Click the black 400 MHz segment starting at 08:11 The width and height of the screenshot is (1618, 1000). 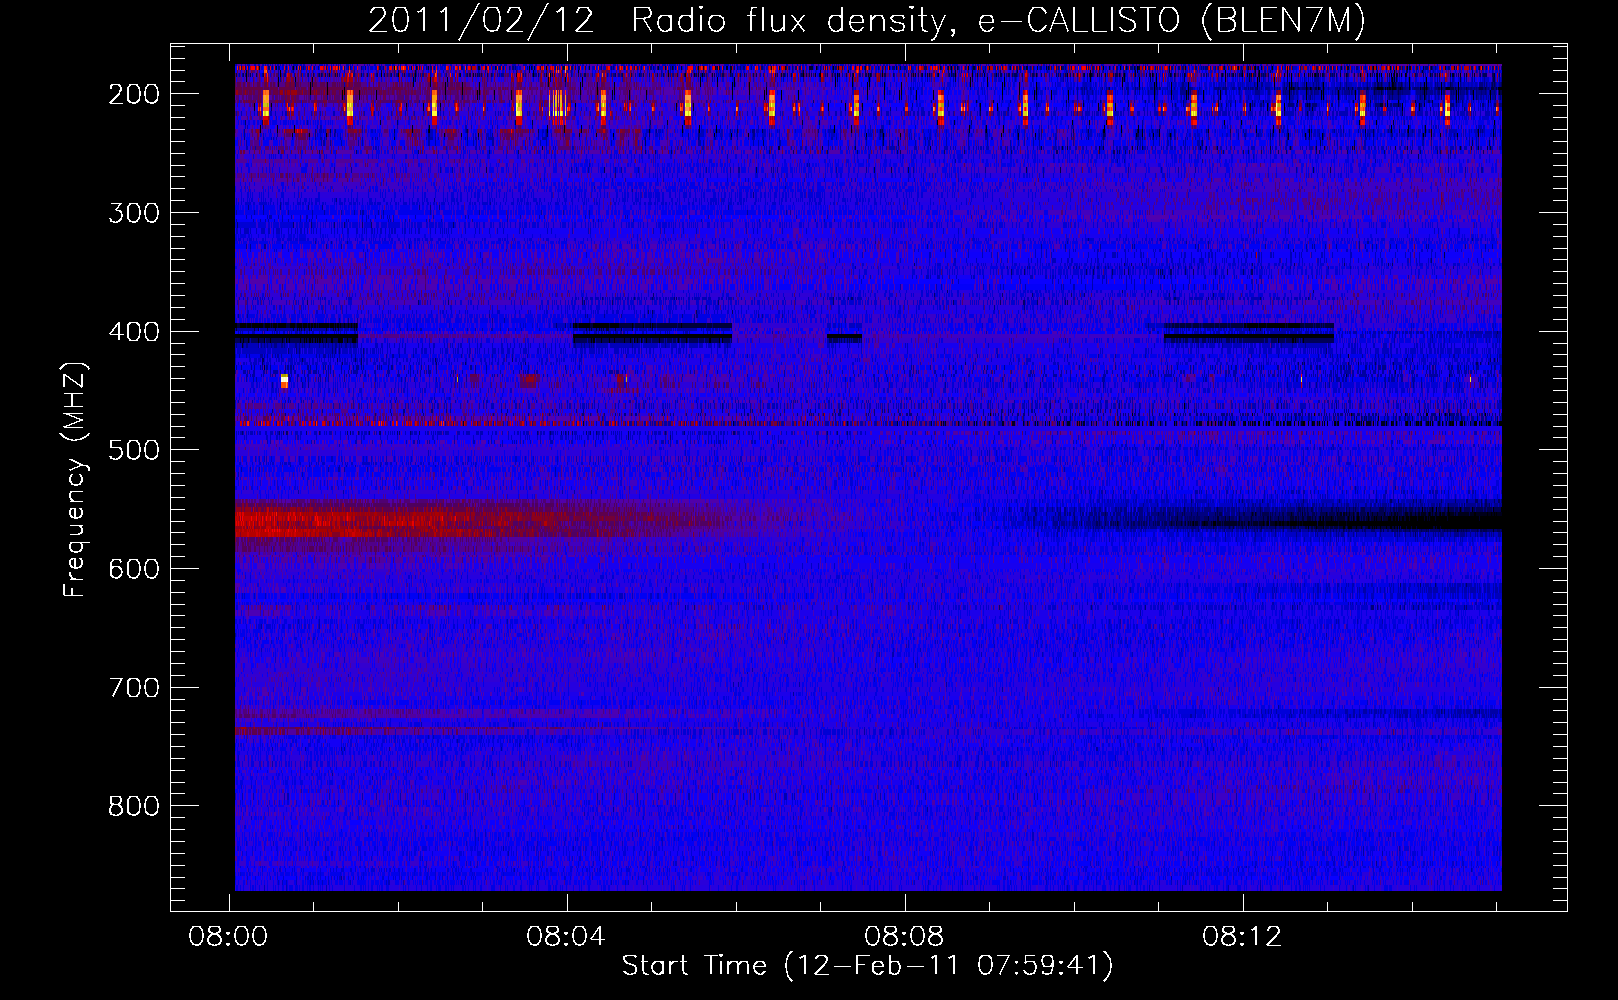[x=1248, y=333]
